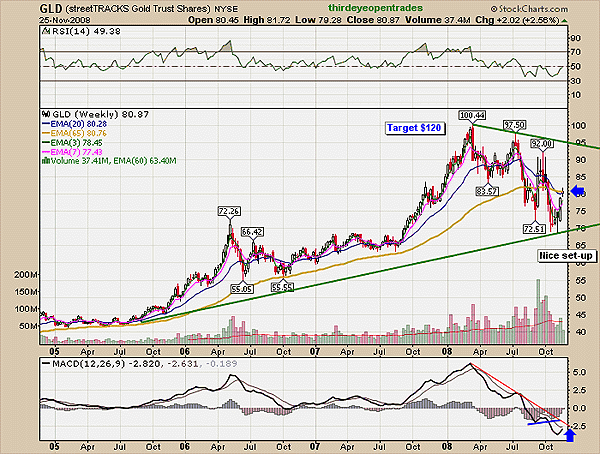Click the candlestick icon before GLD (Weekly)

46,114
